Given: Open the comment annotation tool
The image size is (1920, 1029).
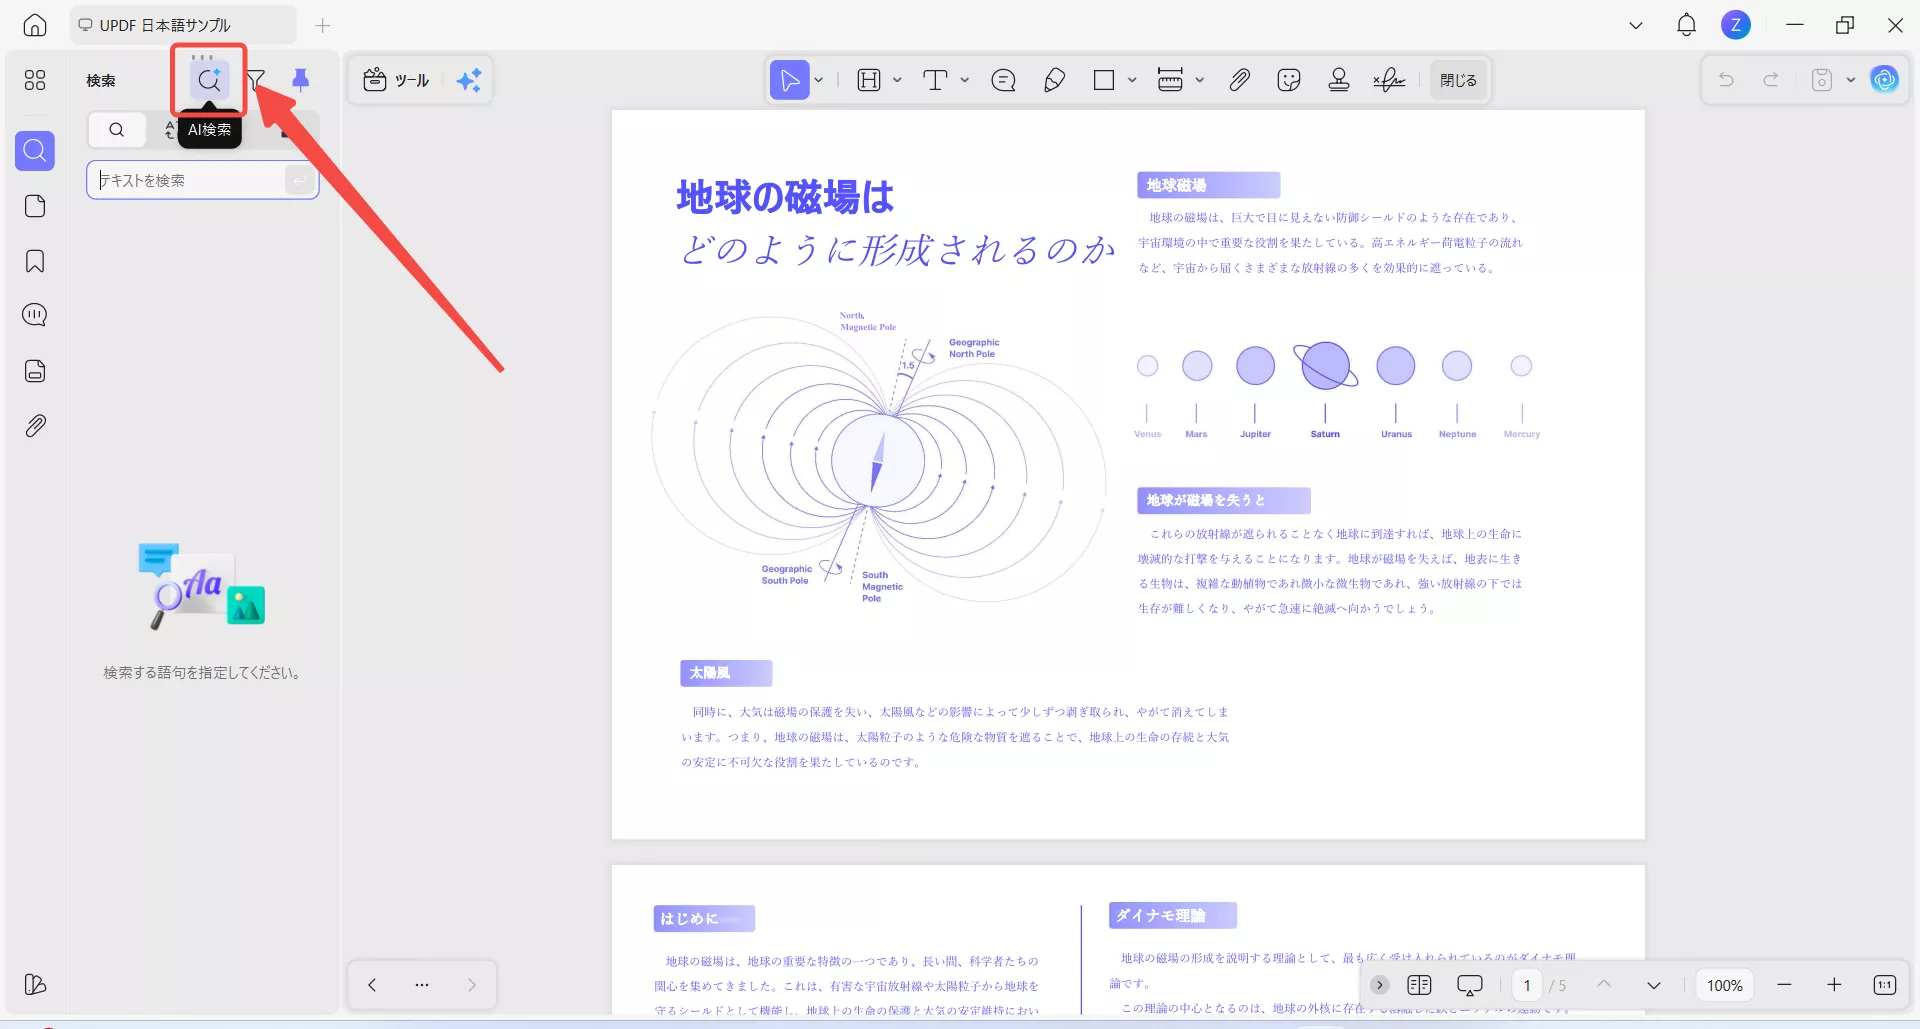Looking at the screenshot, I should coord(1004,80).
